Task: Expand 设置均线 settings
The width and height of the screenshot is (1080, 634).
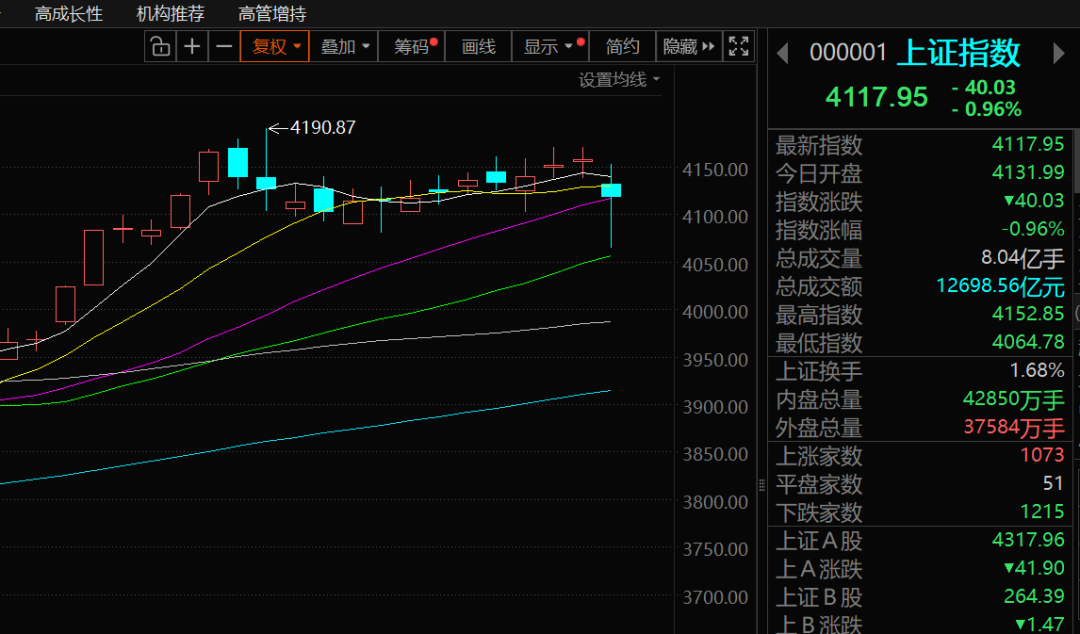Action: (x=619, y=80)
